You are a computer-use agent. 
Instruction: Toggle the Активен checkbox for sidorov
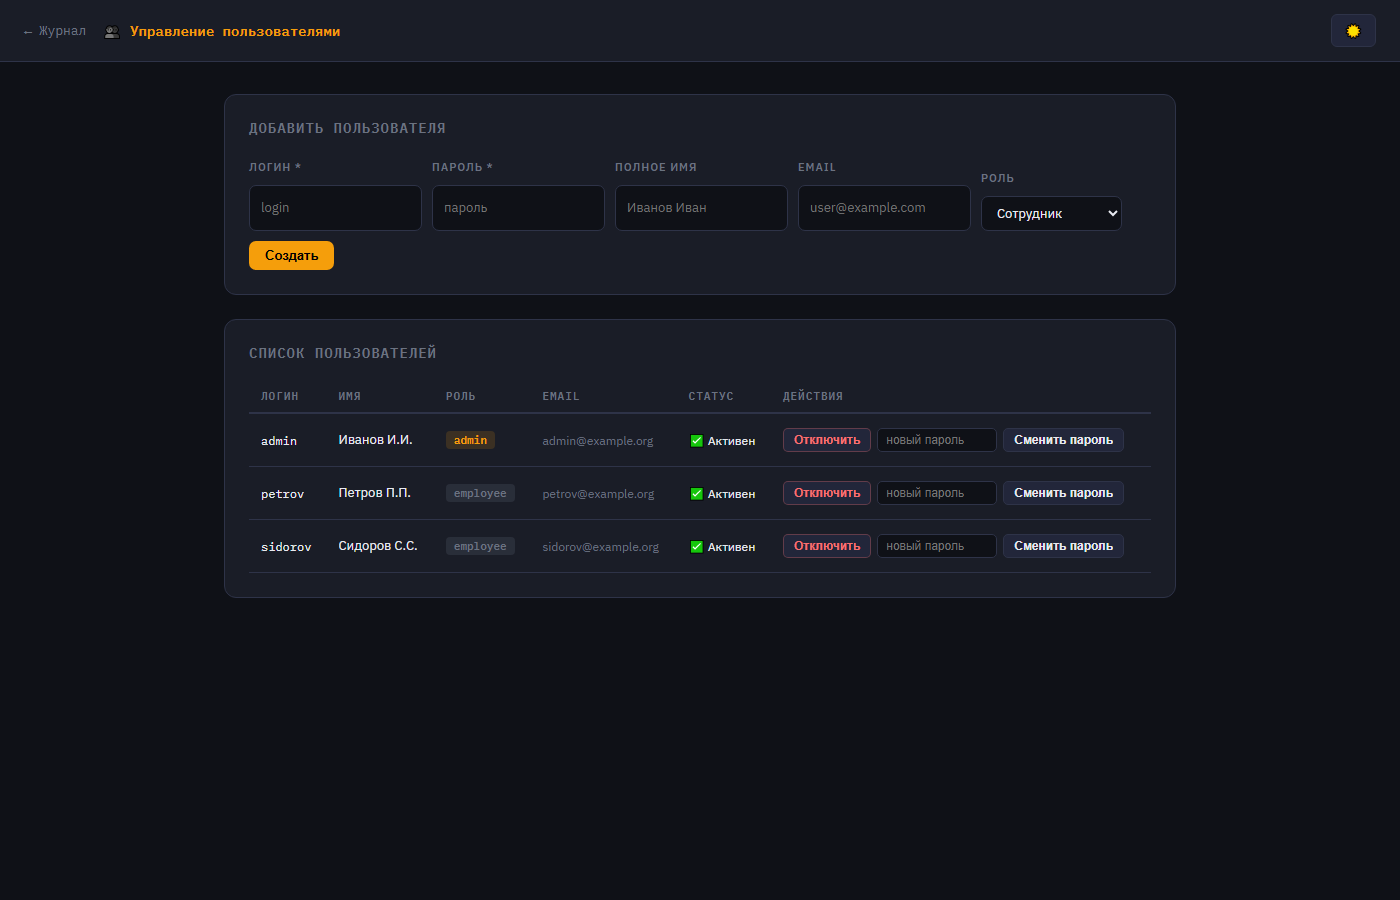tap(697, 547)
